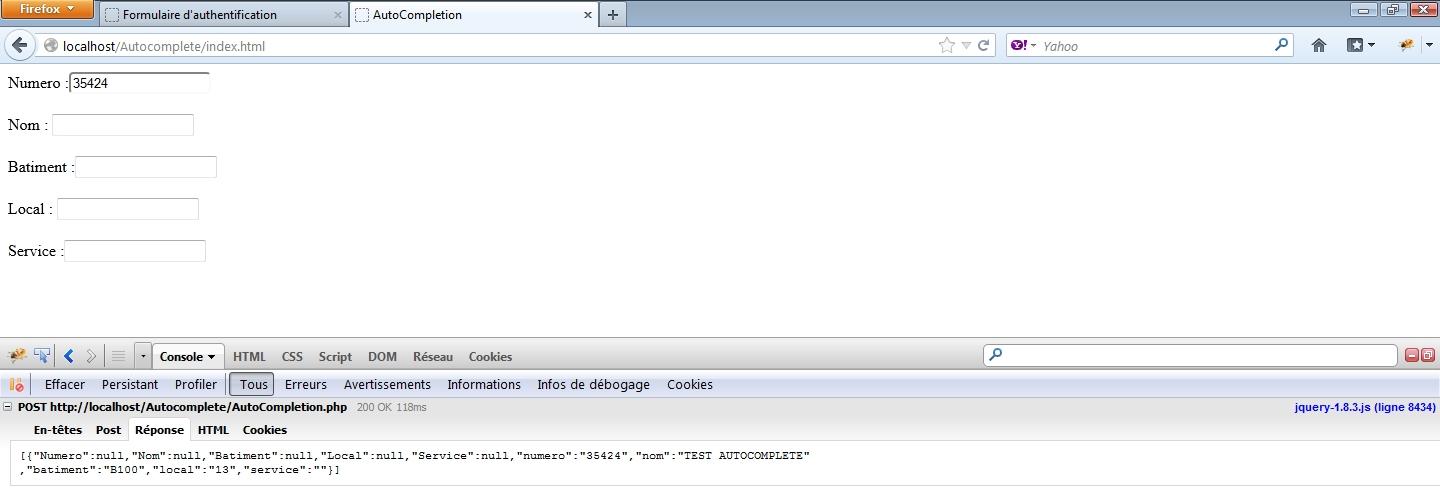Click Firebug's blue back arrow
This screenshot has width=1440, height=496.
pos(68,356)
